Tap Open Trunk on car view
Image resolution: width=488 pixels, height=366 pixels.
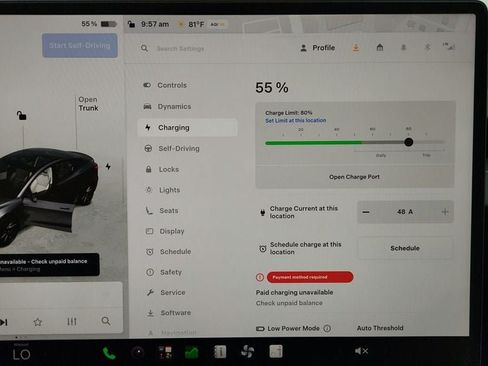[x=88, y=104]
